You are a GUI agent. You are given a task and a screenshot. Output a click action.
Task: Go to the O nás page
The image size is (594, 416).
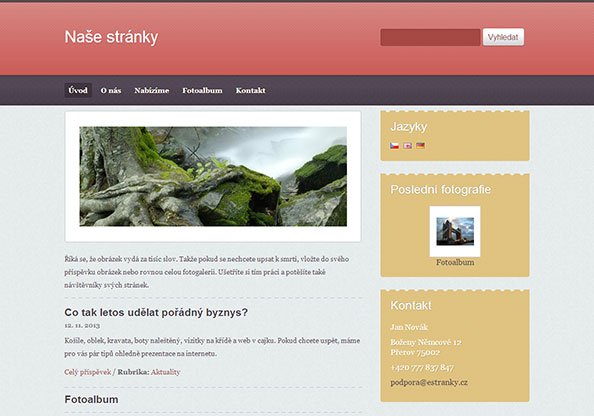pos(111,90)
